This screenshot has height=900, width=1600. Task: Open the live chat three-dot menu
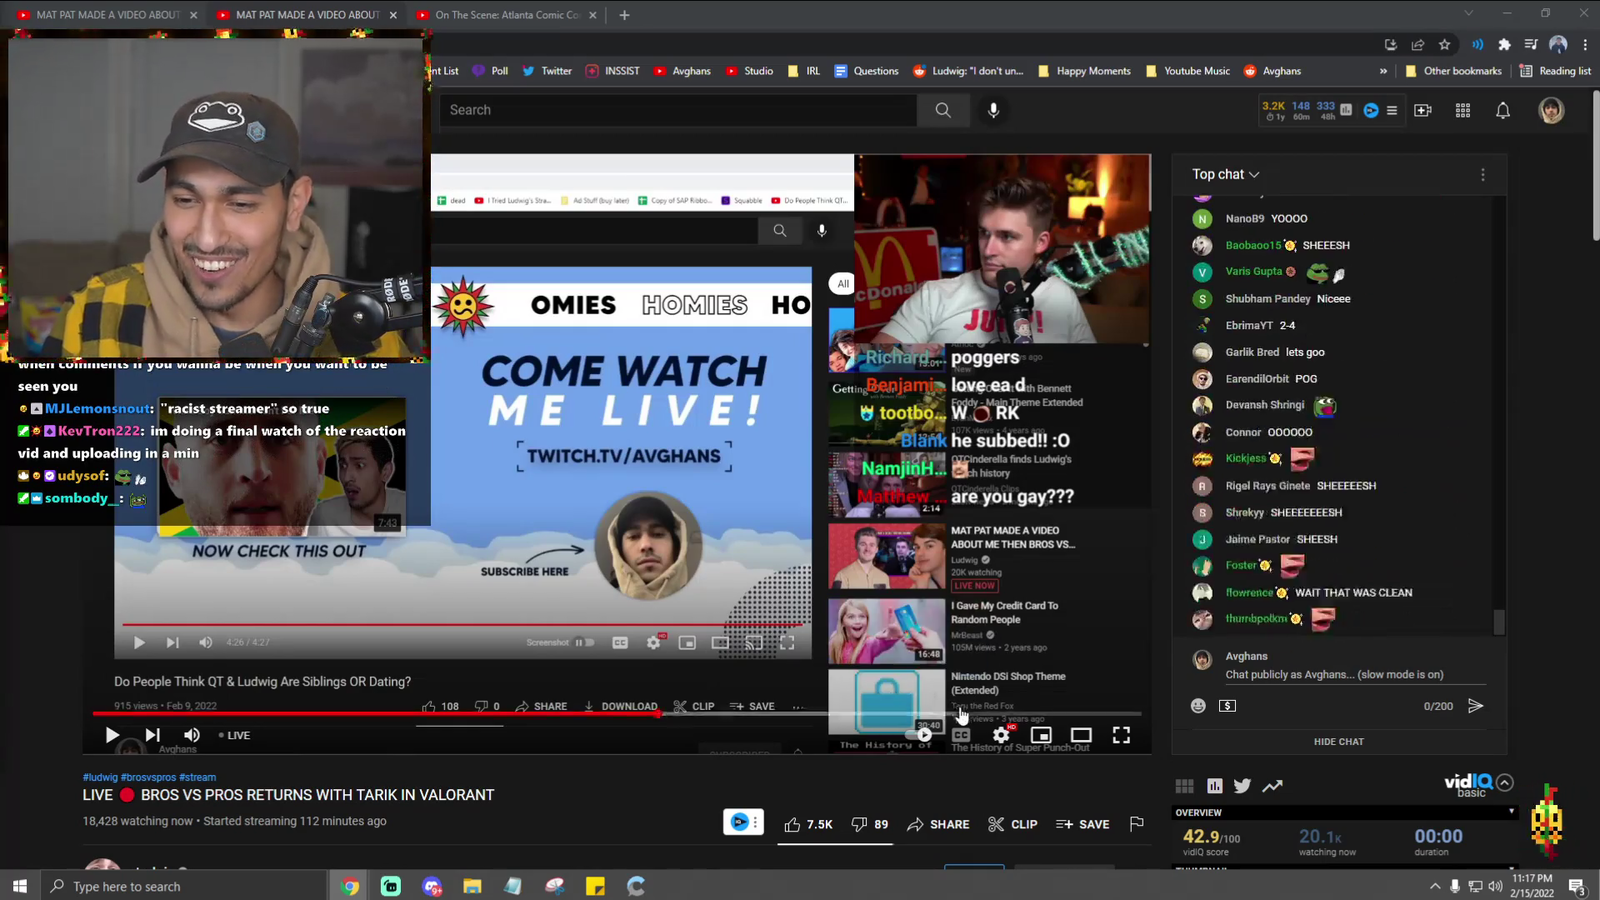[x=1483, y=174]
